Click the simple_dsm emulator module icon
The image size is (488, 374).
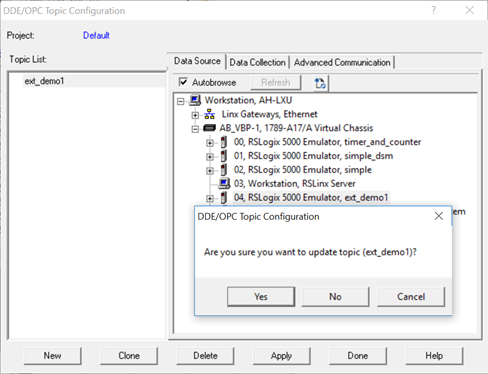224,156
